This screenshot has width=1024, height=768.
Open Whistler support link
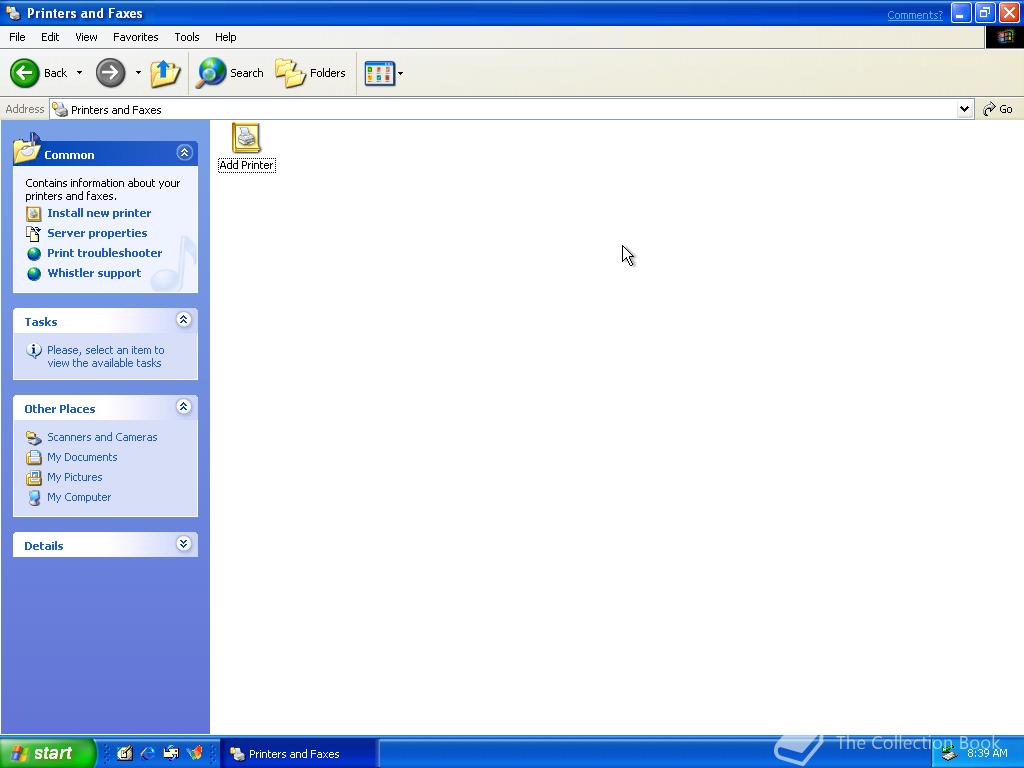tap(94, 273)
